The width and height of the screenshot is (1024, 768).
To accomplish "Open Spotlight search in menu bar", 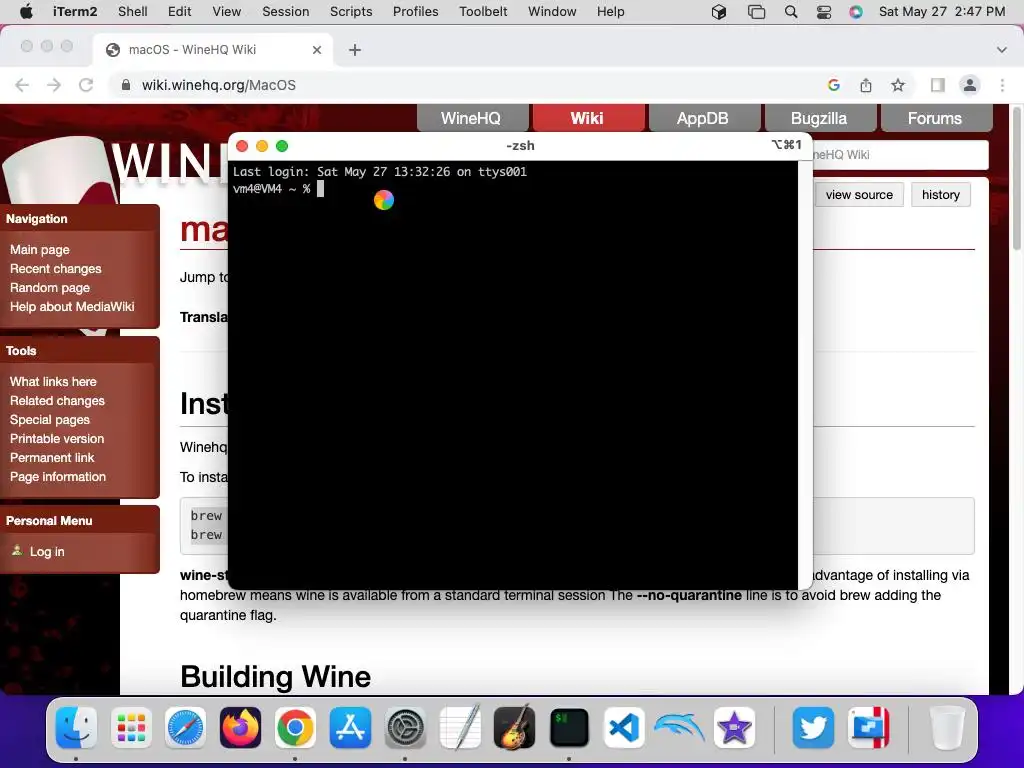I will click(791, 12).
